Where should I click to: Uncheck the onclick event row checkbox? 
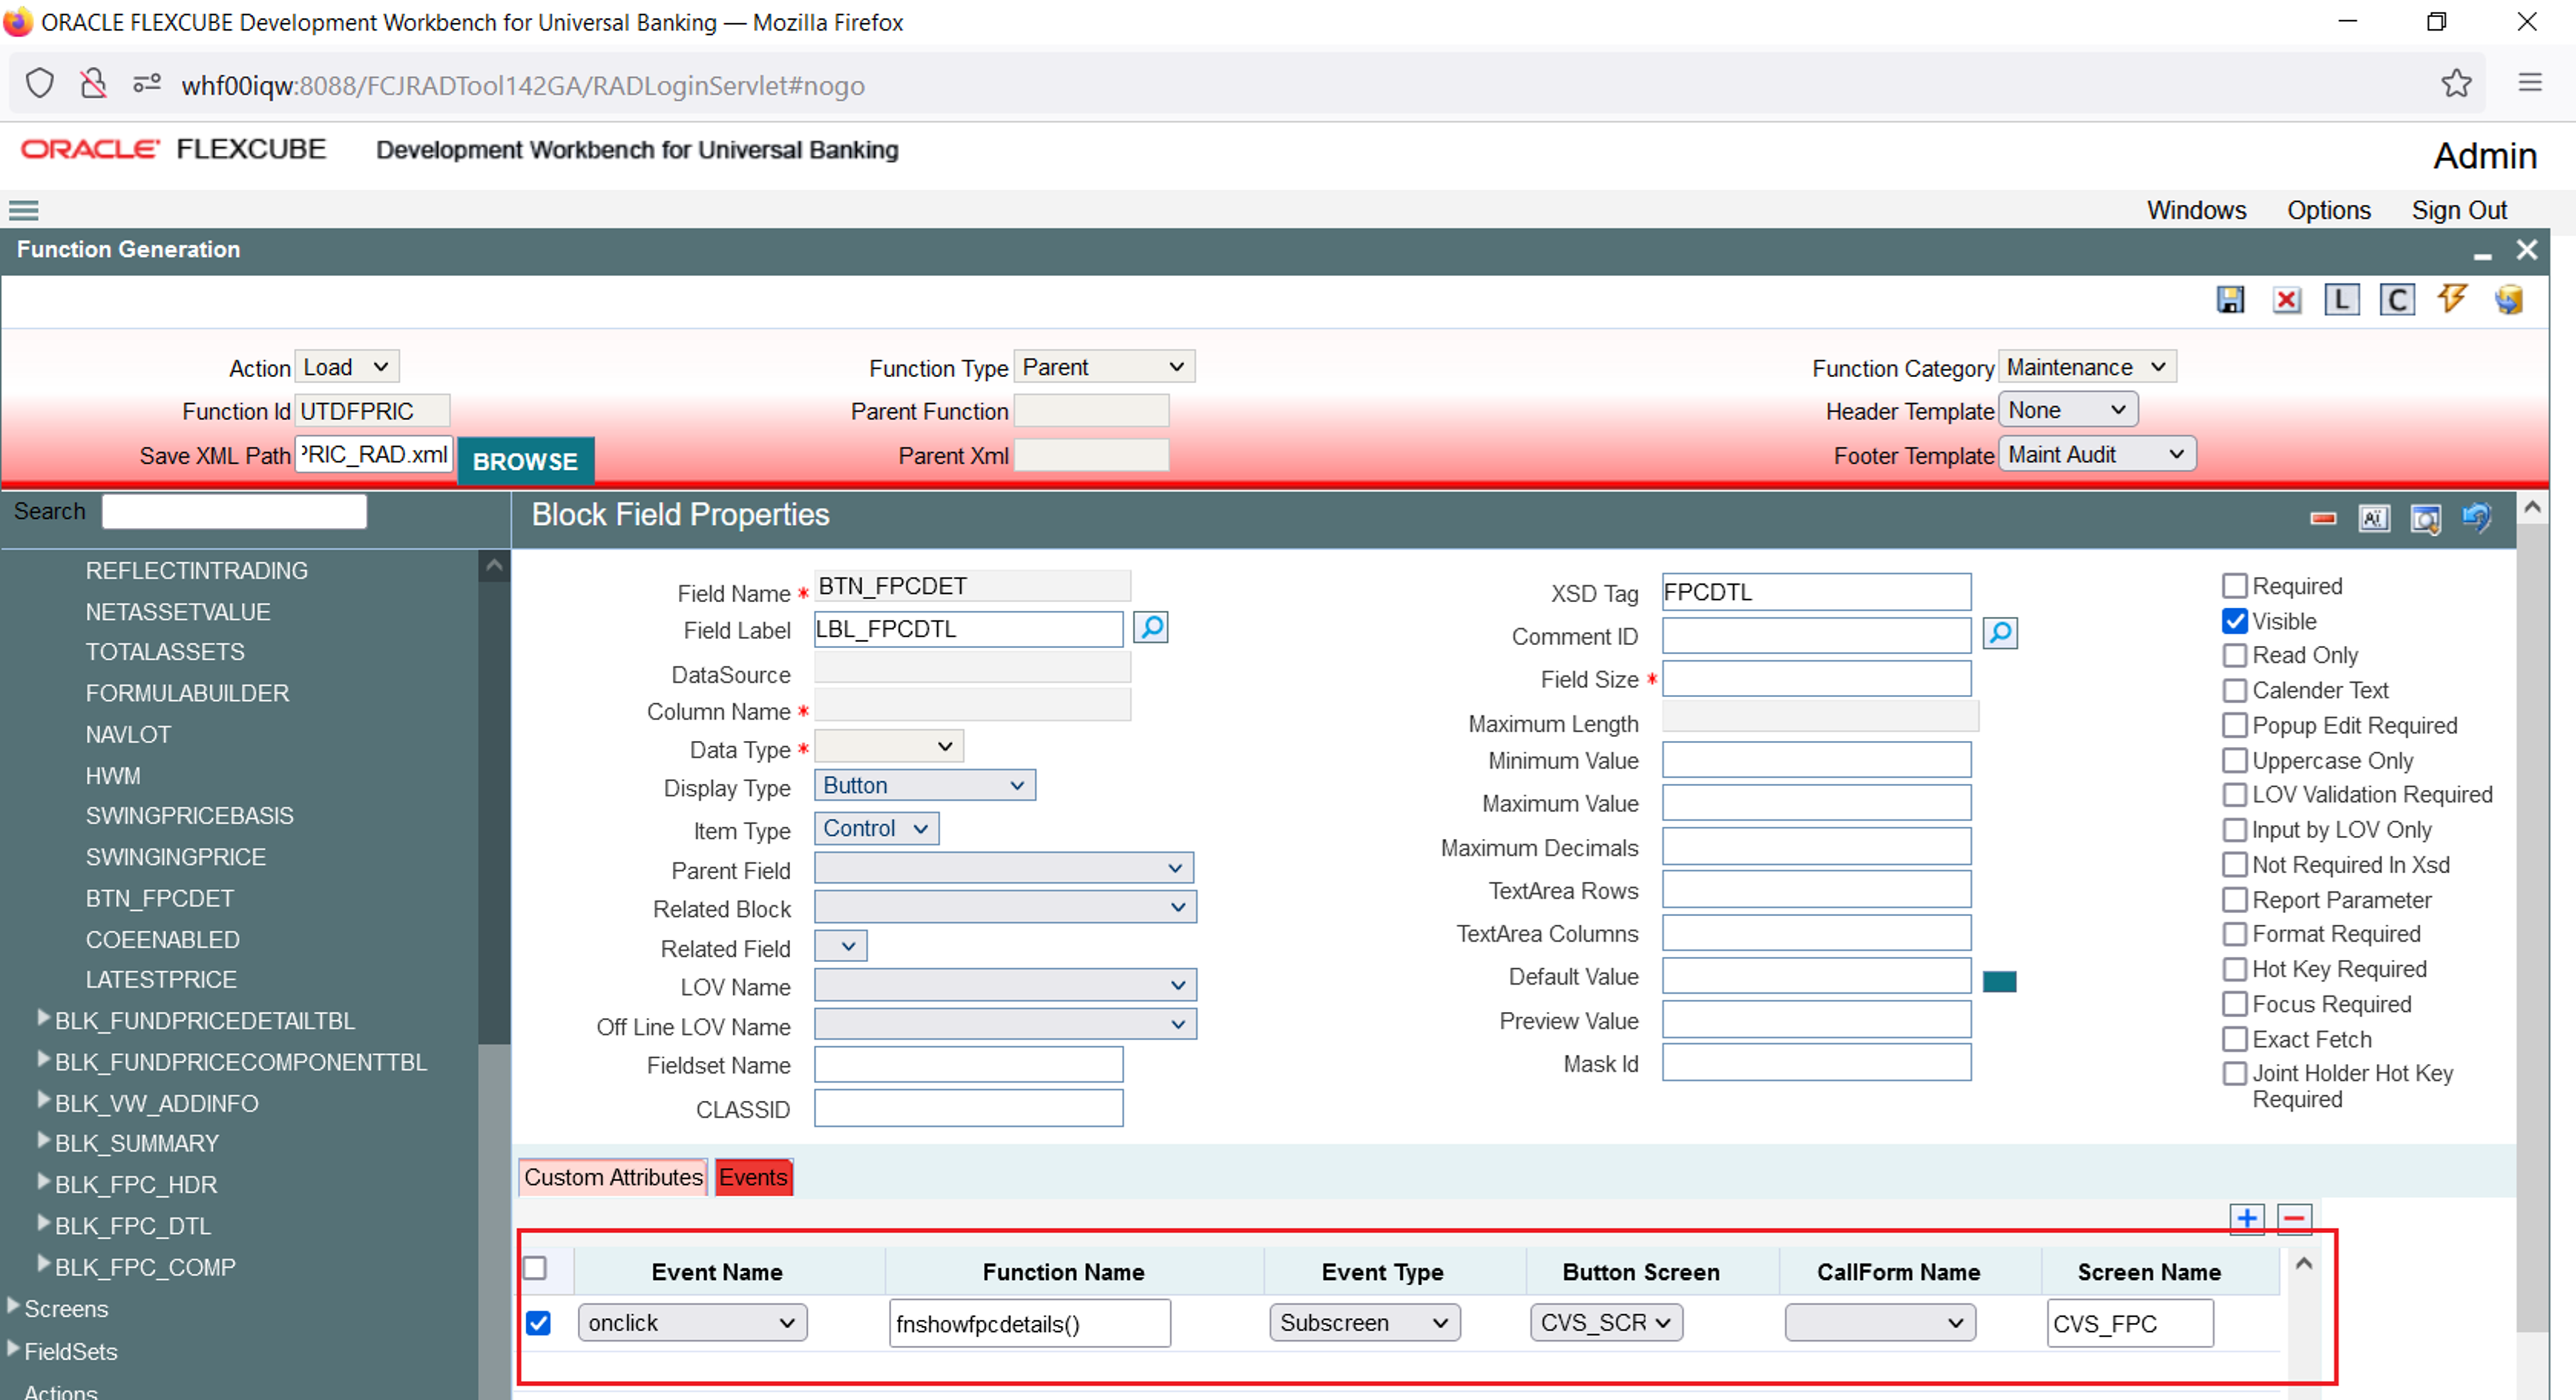coord(538,1323)
